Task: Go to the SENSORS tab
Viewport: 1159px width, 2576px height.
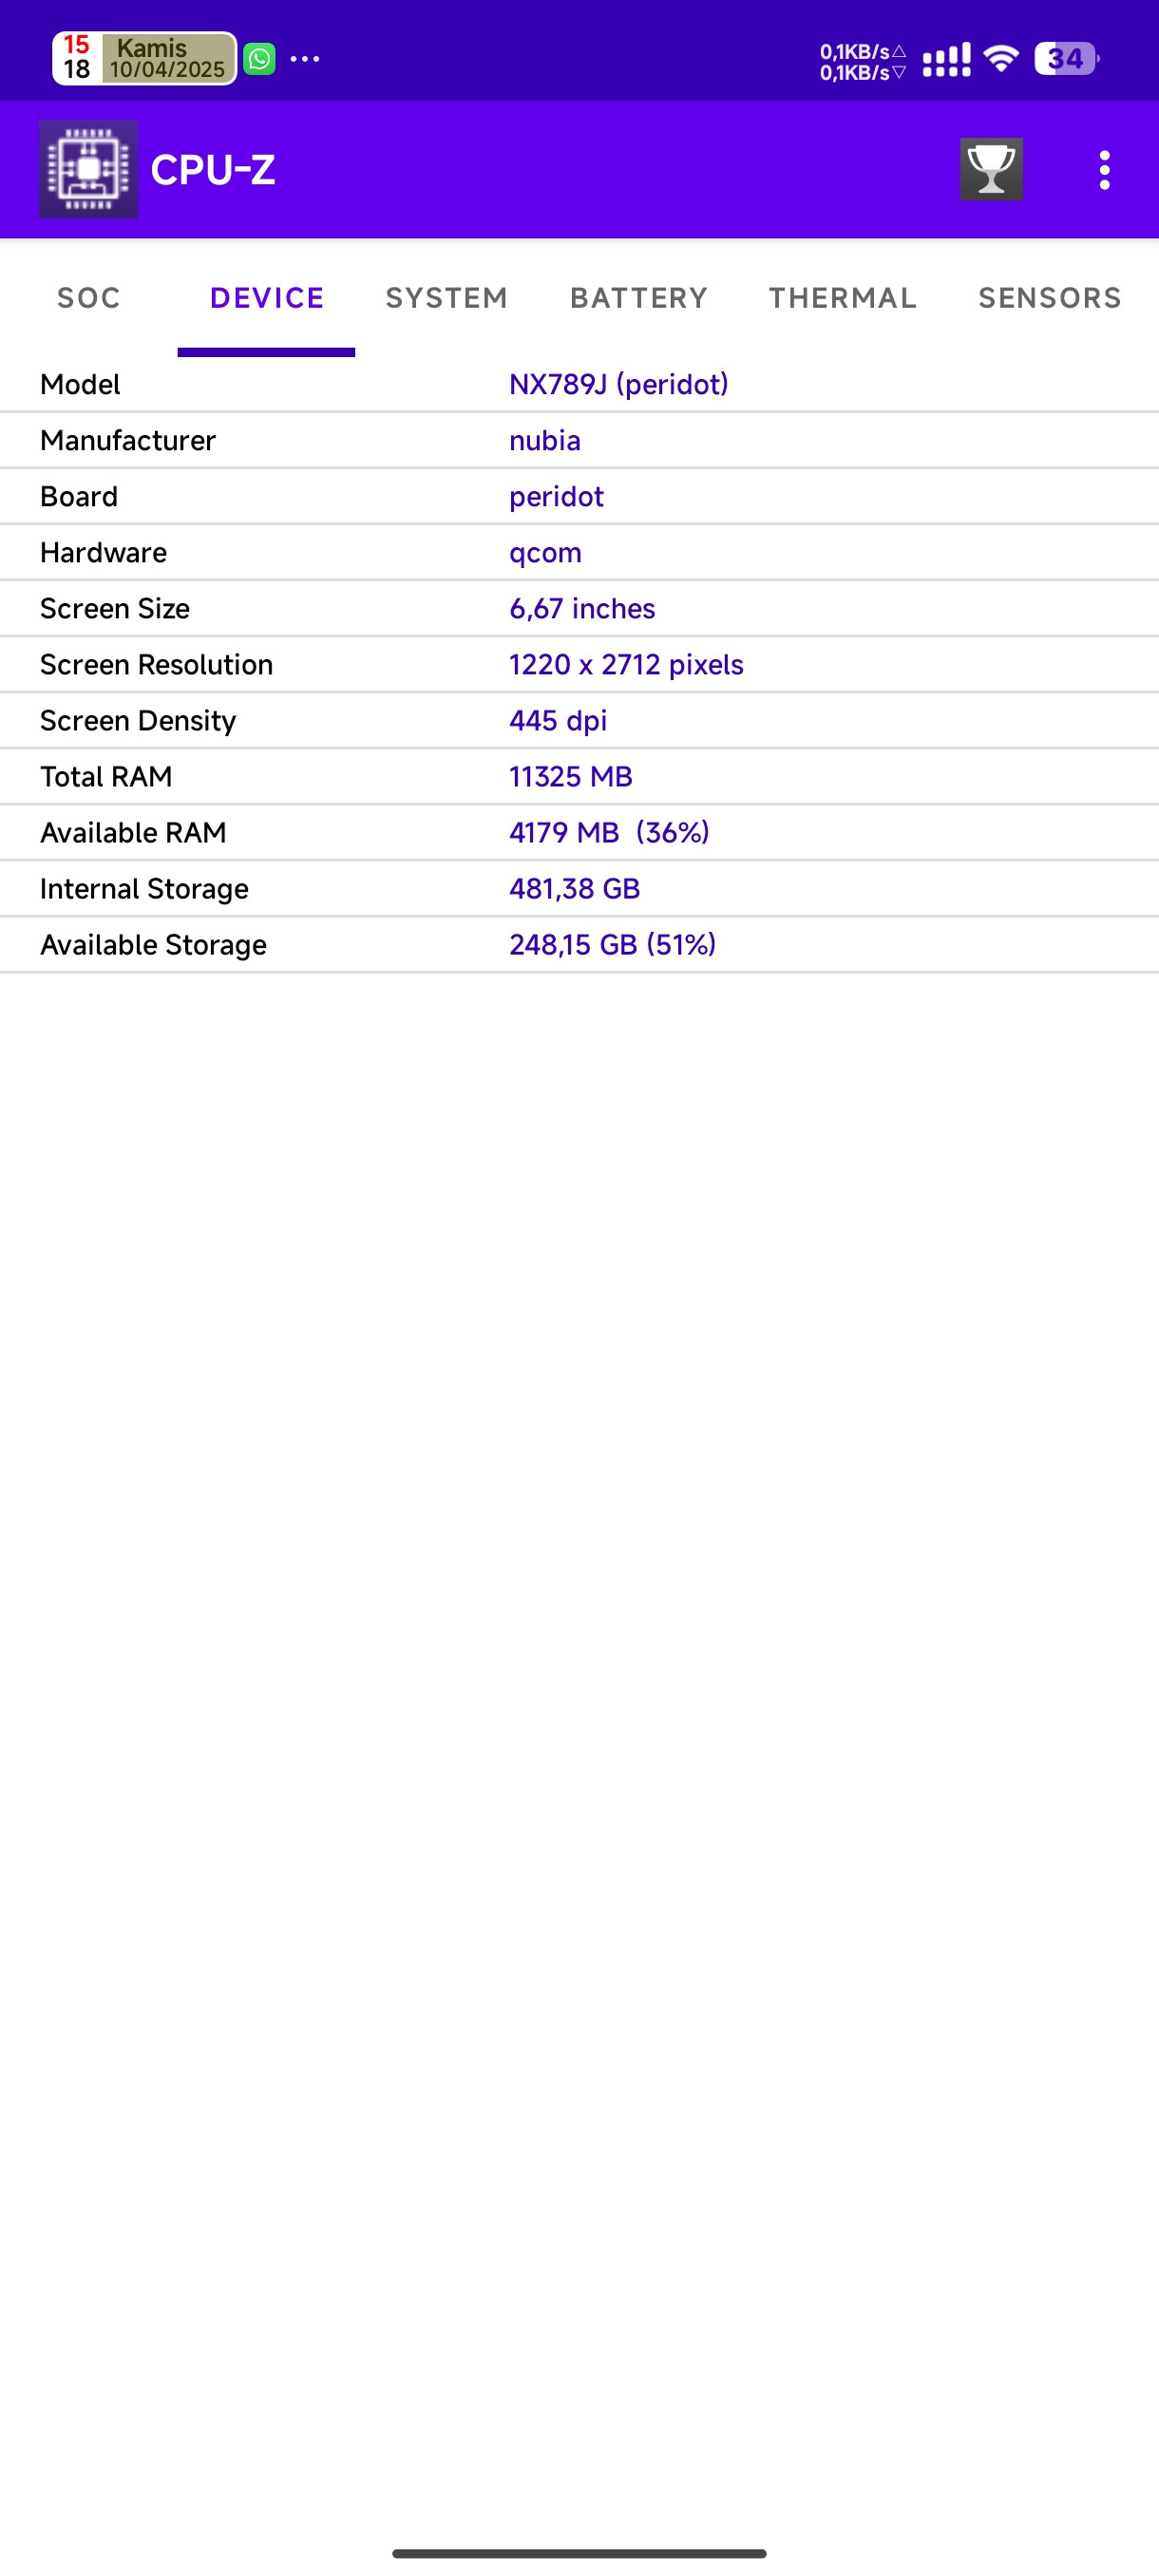Action: [x=1050, y=297]
